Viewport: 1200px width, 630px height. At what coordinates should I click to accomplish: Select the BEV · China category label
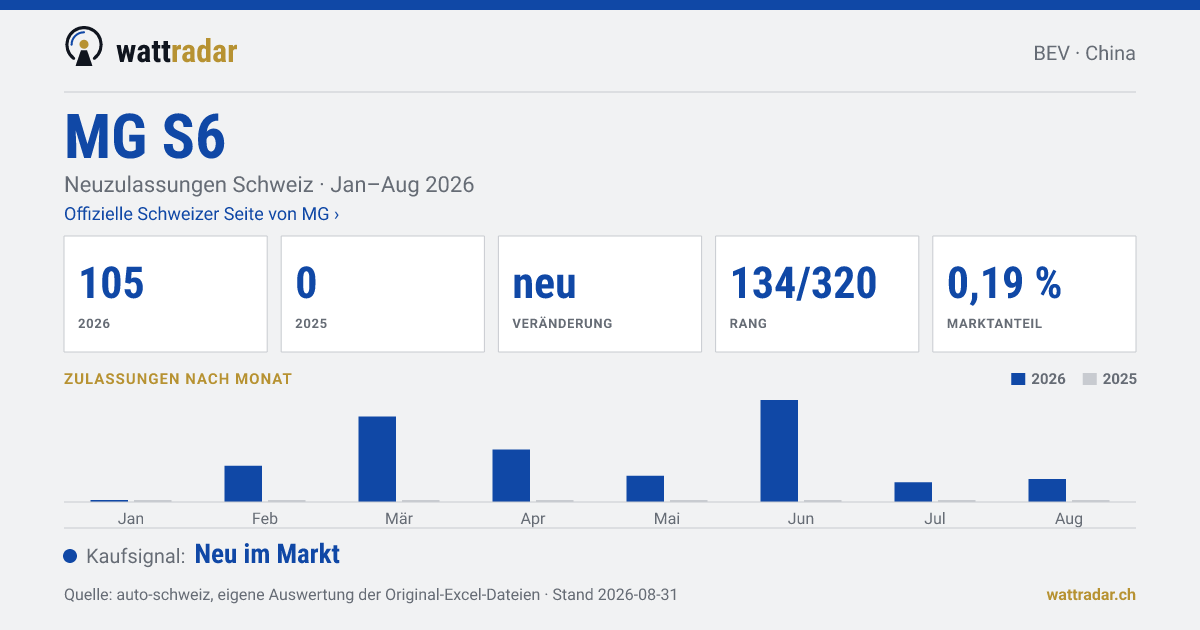(1084, 53)
